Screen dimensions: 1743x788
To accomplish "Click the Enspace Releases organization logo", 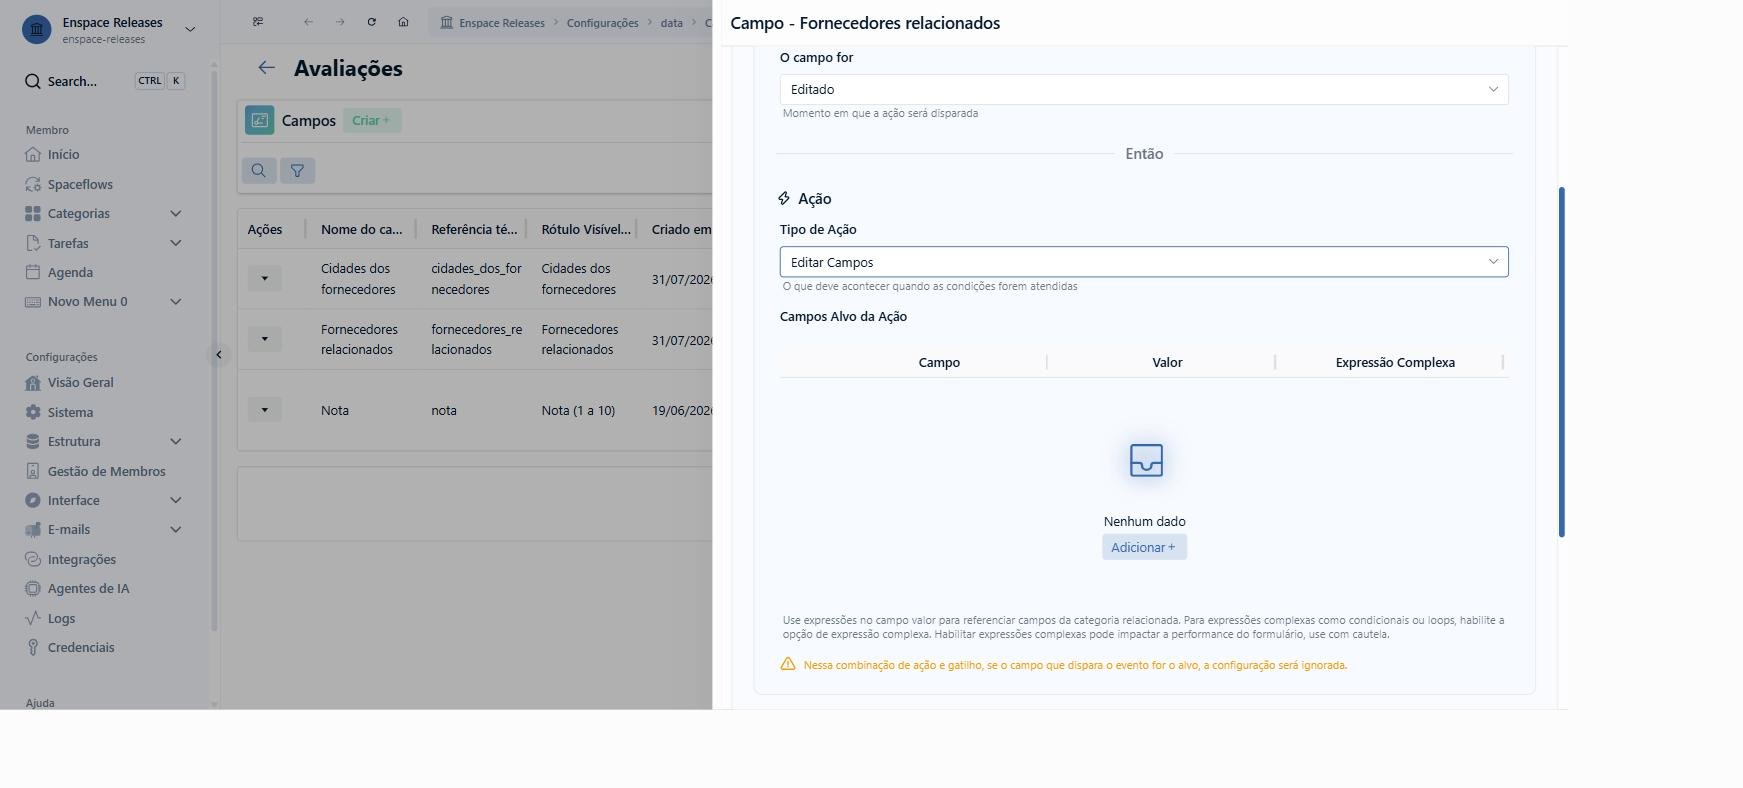I will [37, 29].
